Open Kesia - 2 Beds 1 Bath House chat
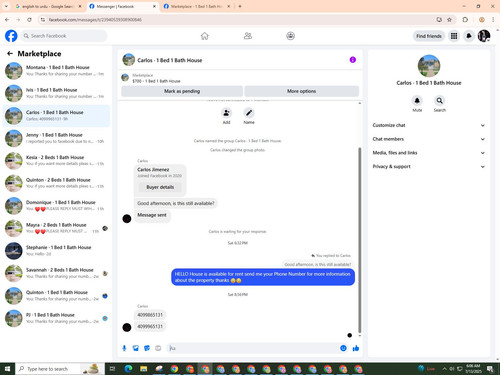 56,161
